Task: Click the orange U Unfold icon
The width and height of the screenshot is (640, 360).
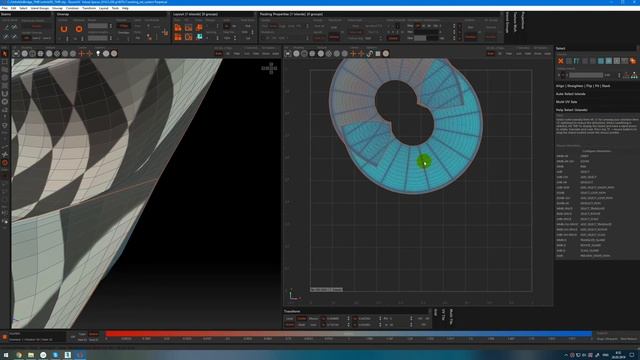Action: (64, 29)
